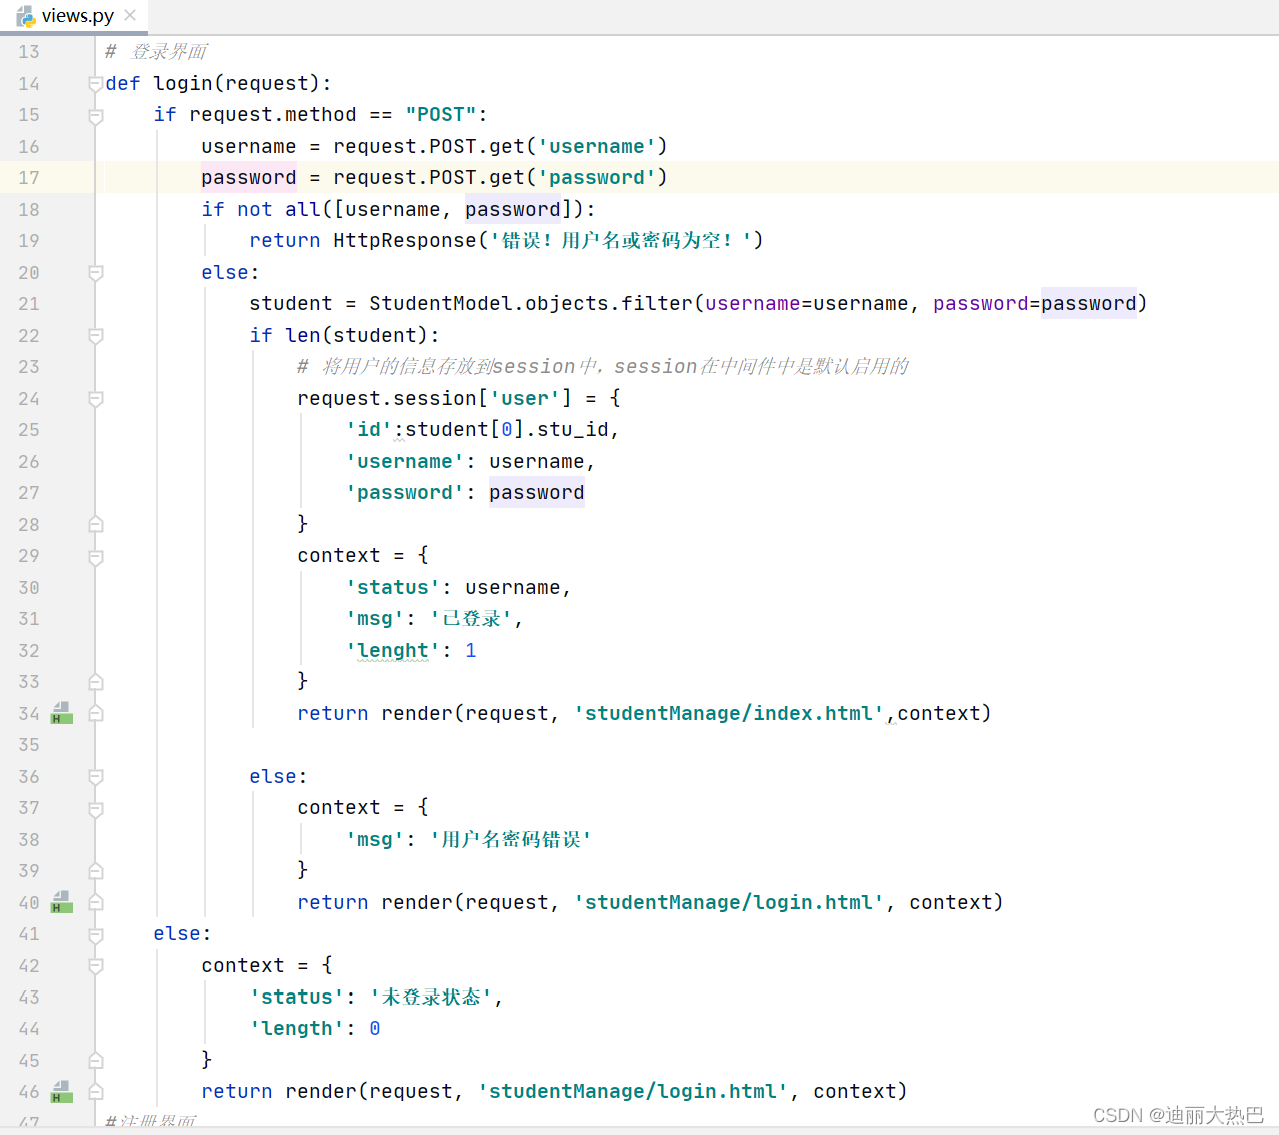Click line number 17 in the gutter
The width and height of the screenshot is (1279, 1135).
29,178
